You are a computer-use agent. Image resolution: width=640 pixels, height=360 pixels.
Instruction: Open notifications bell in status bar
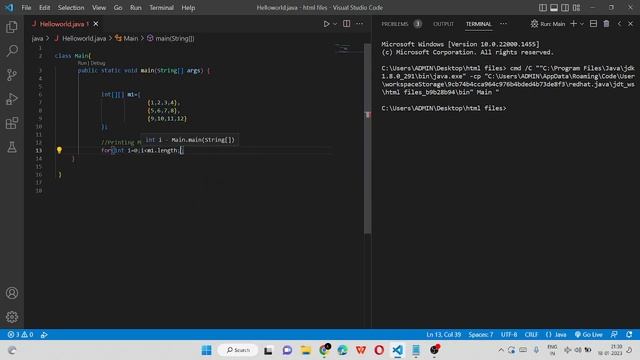coord(629,334)
